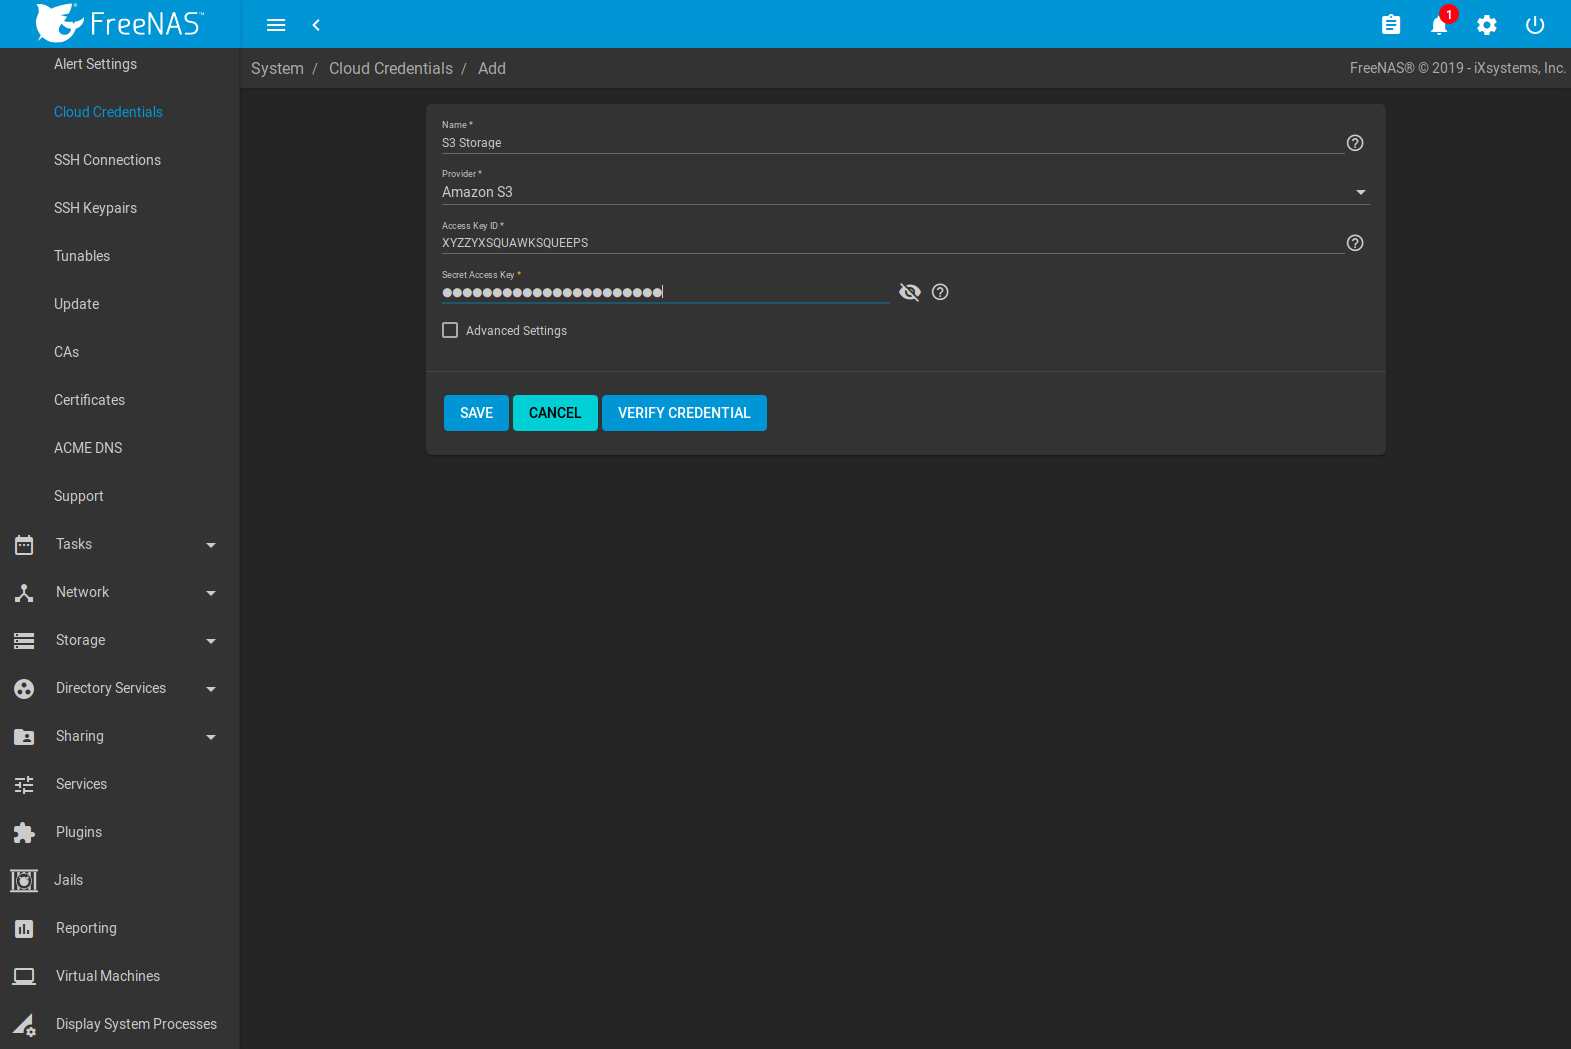Click the Network icon in sidebar

click(24, 592)
